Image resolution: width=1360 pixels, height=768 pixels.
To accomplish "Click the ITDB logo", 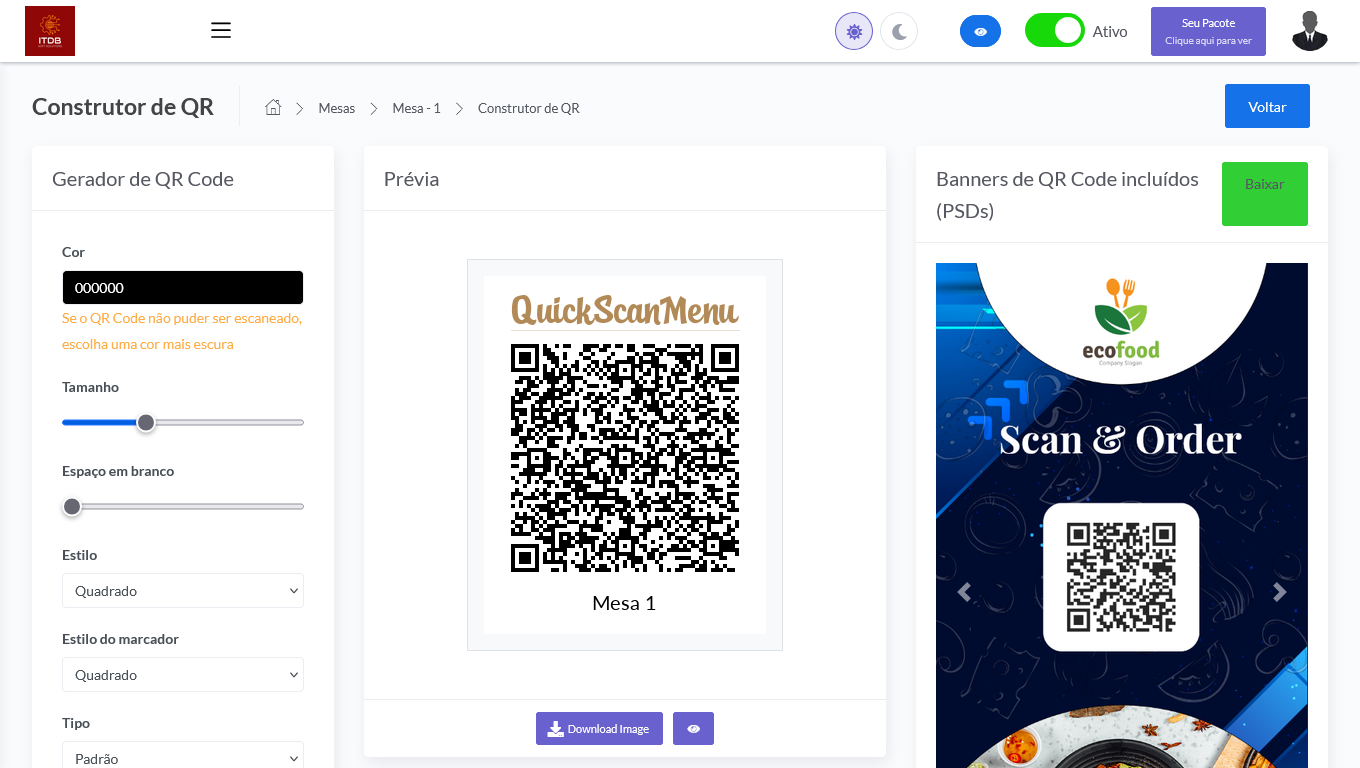I will point(50,31).
